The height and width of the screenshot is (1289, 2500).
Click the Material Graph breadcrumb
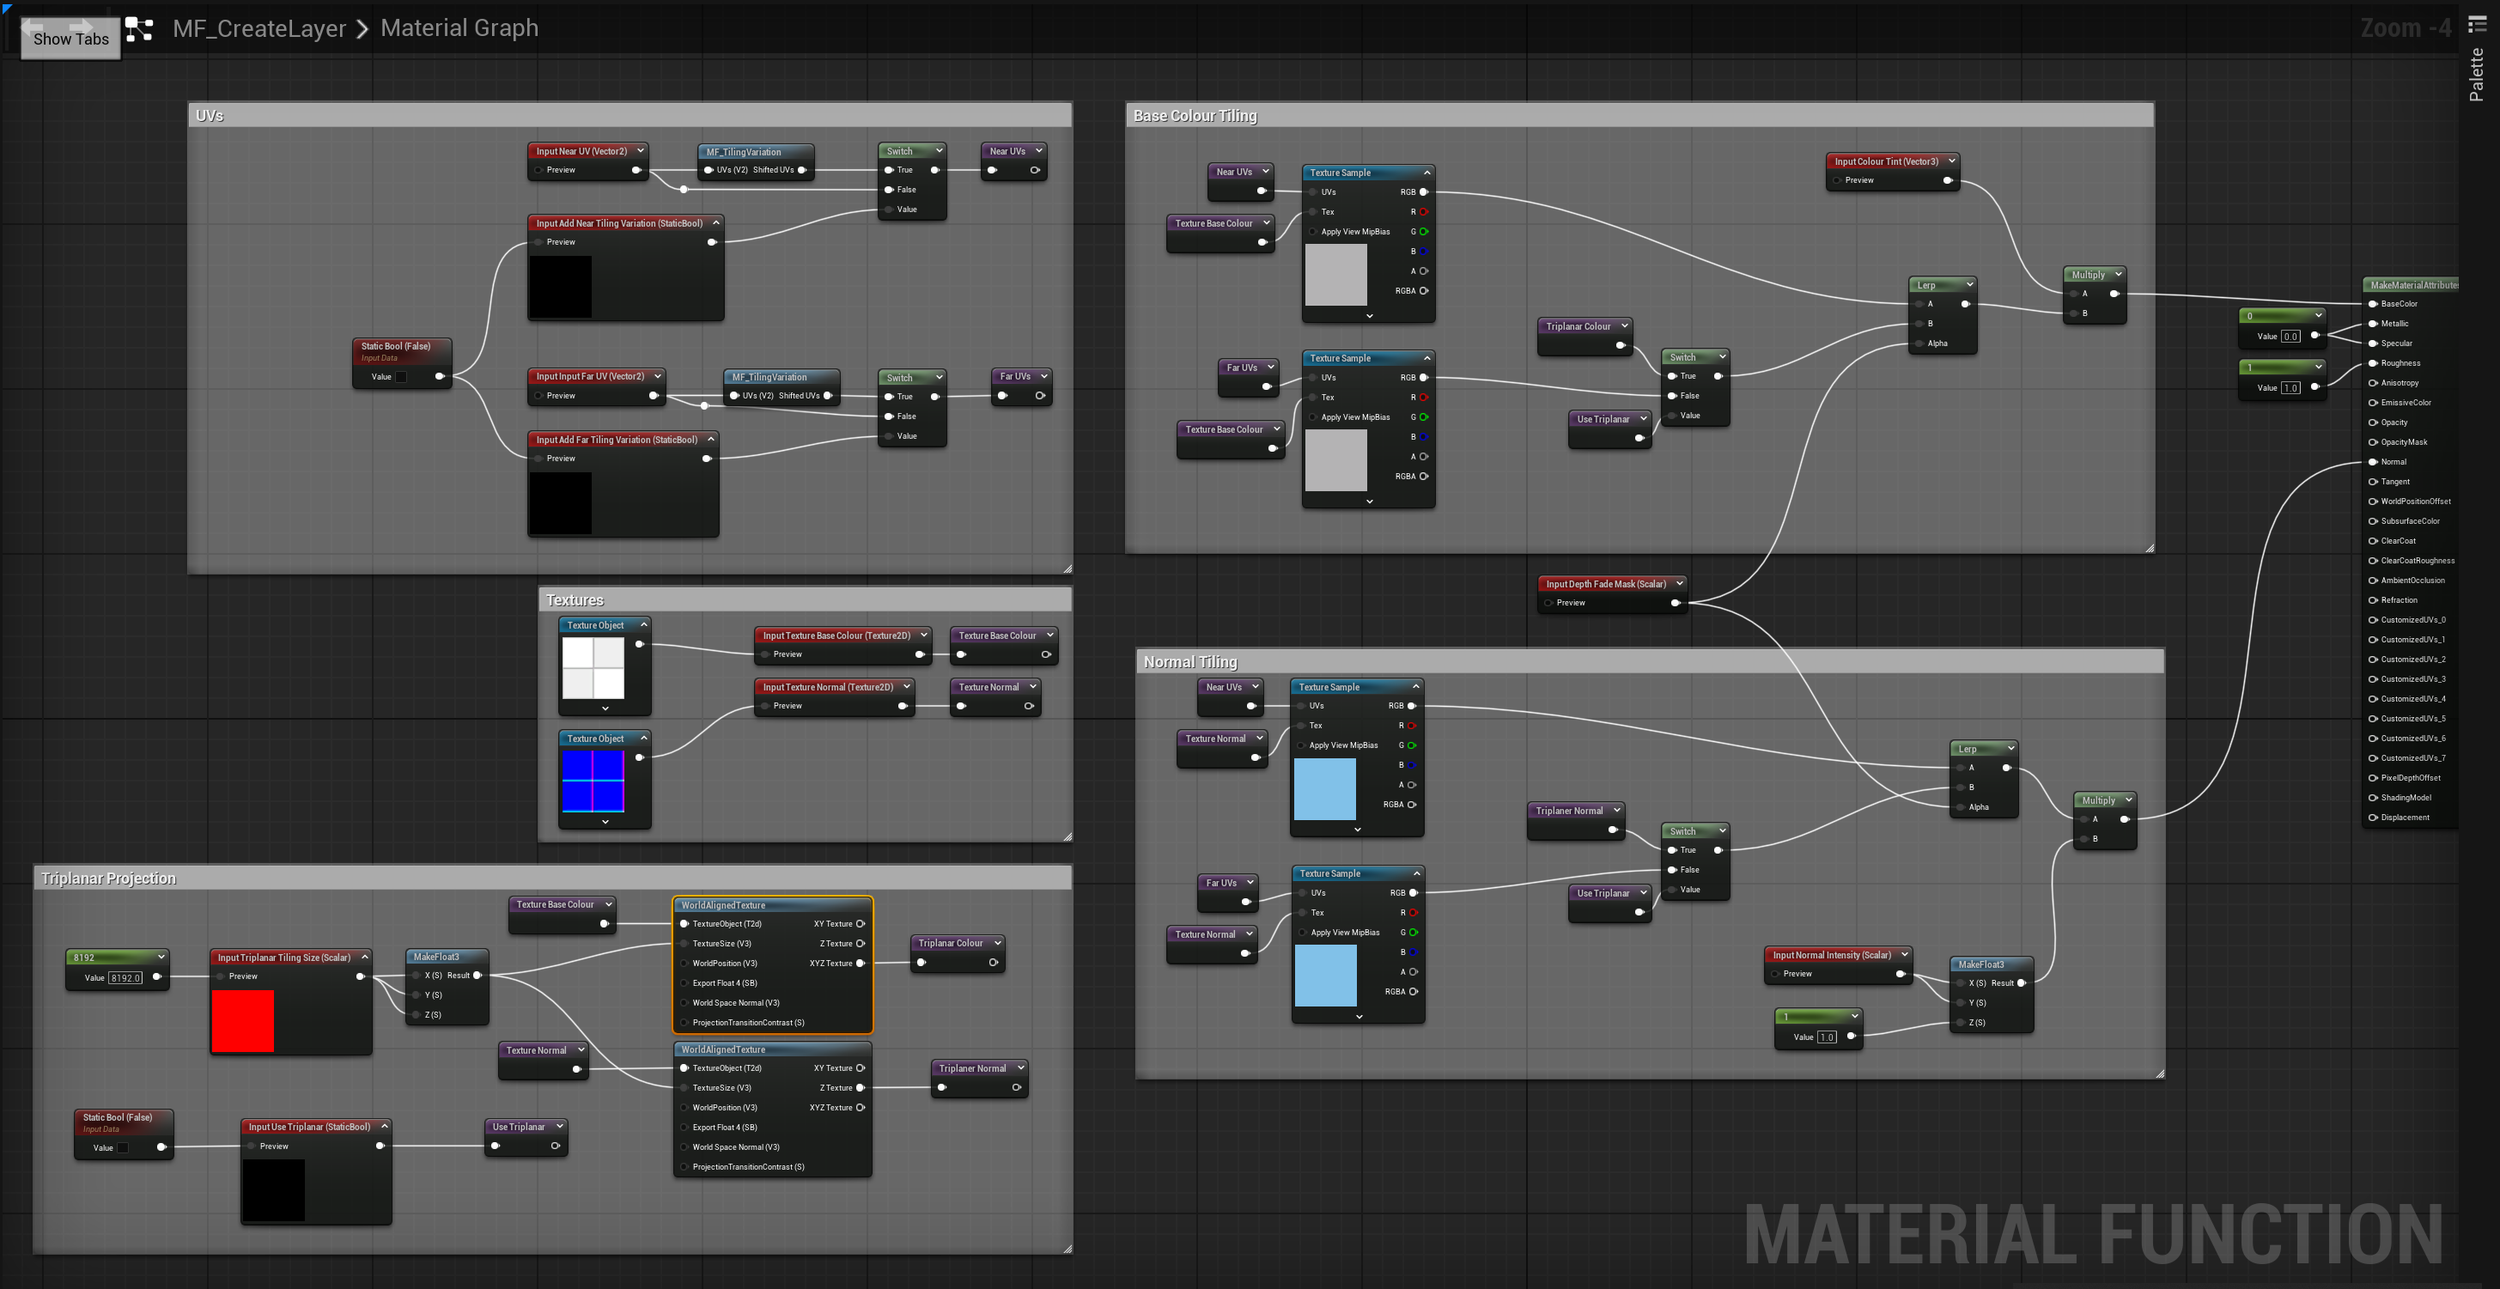click(459, 28)
